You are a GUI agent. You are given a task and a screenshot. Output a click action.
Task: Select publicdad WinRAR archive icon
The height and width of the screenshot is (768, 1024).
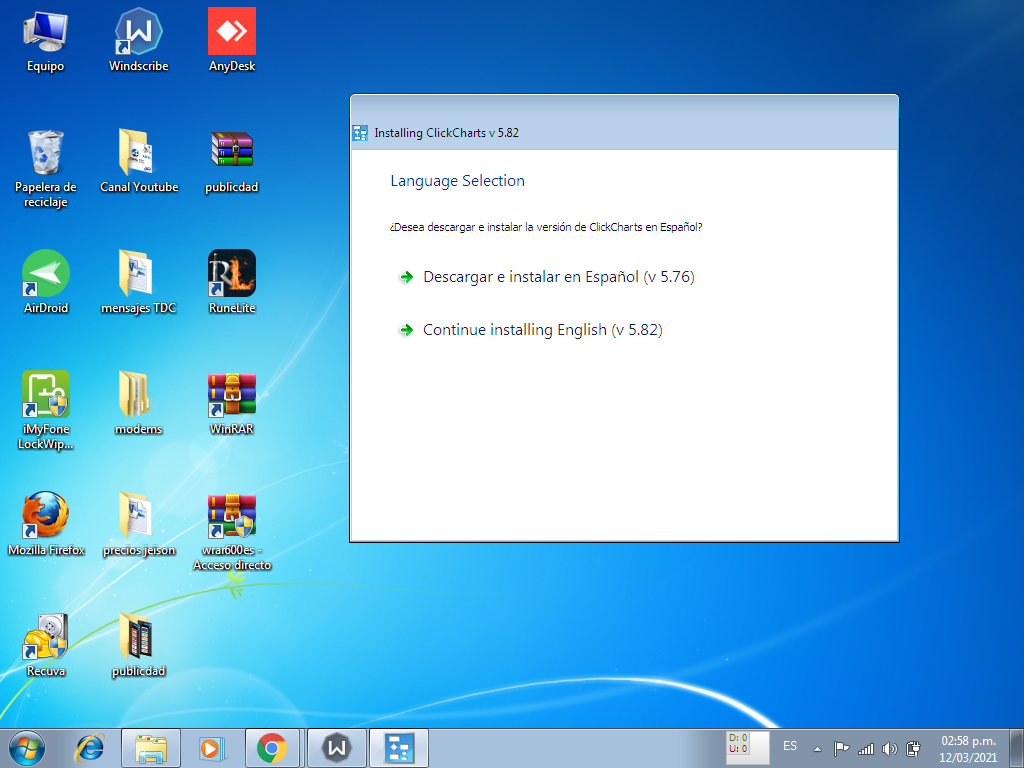[232, 161]
